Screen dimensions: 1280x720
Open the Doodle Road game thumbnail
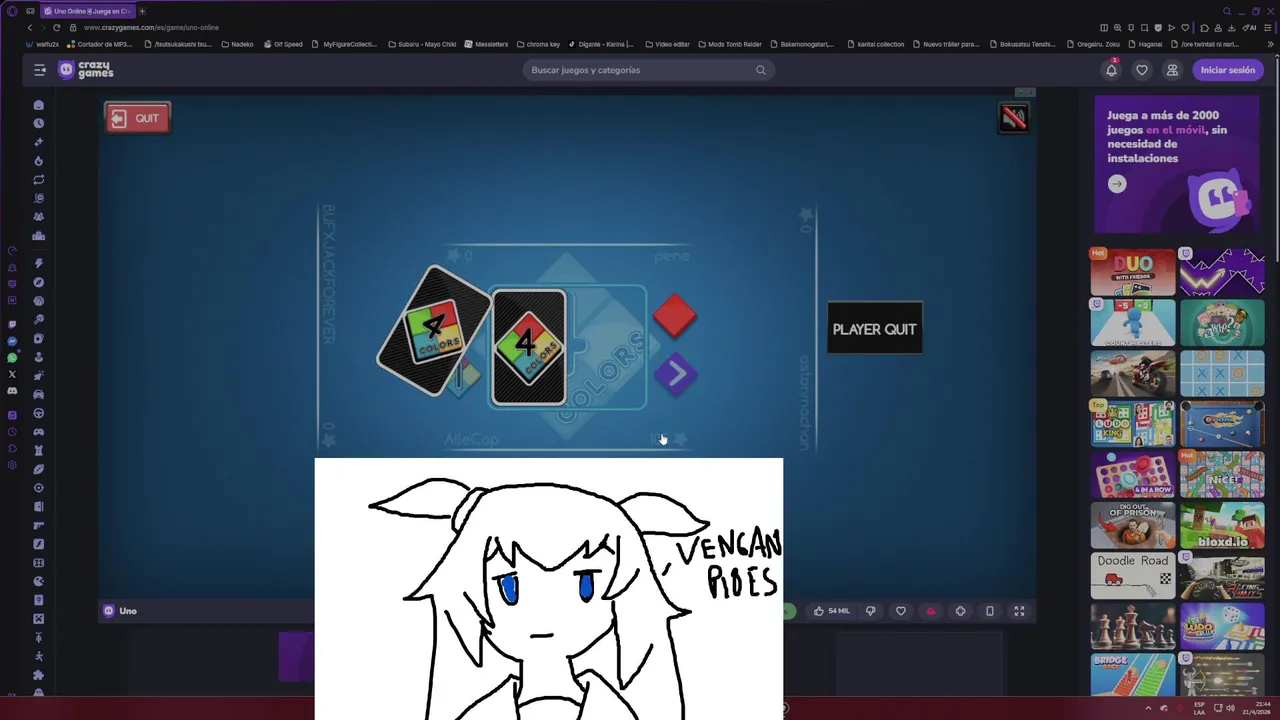pos(1133,575)
